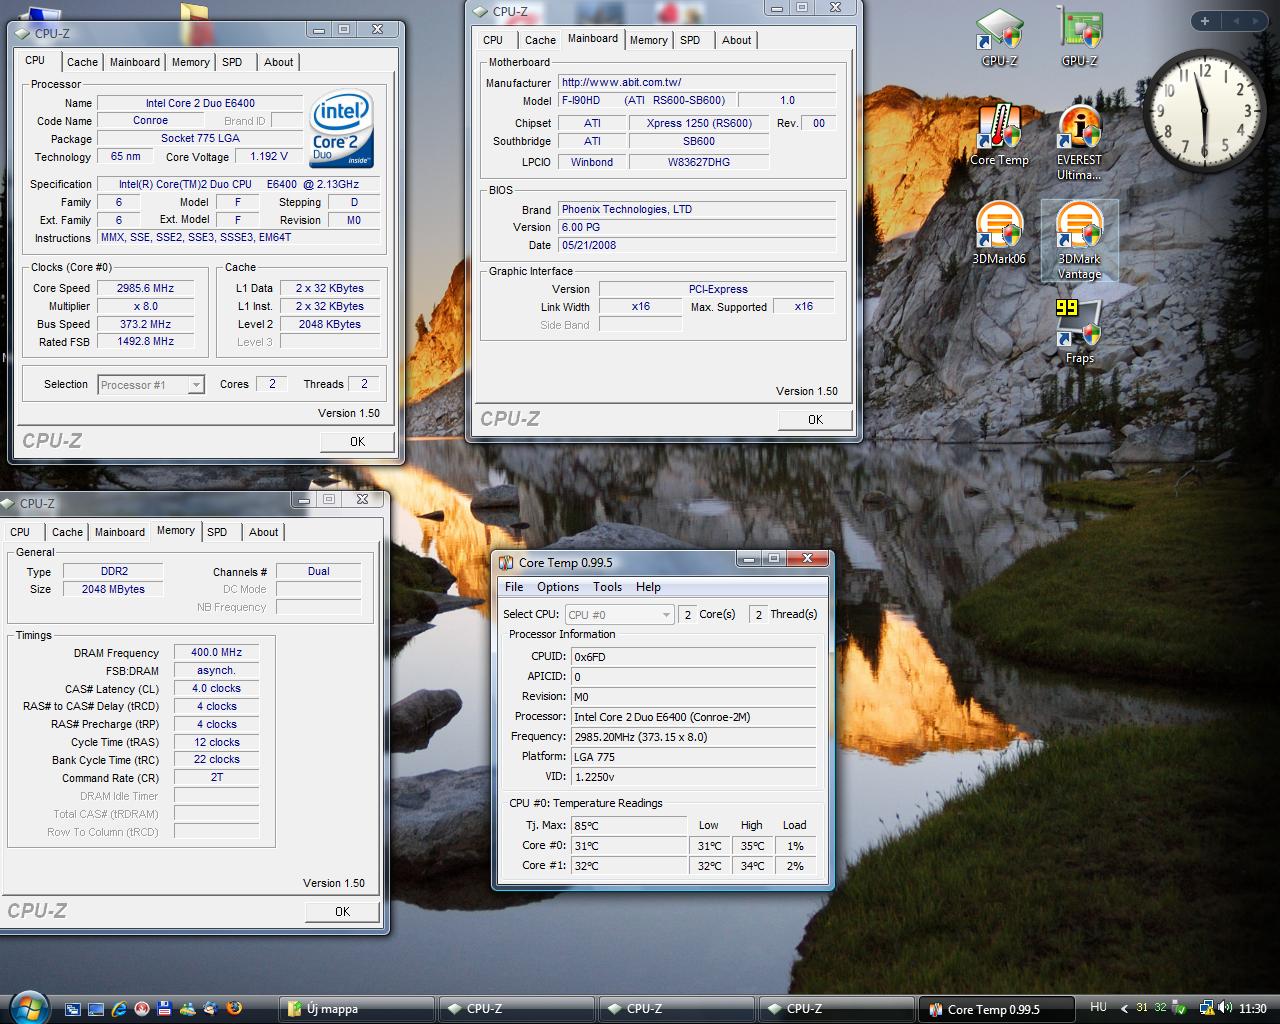Click the Core Speed 2985.6 MHz value

tap(146, 288)
